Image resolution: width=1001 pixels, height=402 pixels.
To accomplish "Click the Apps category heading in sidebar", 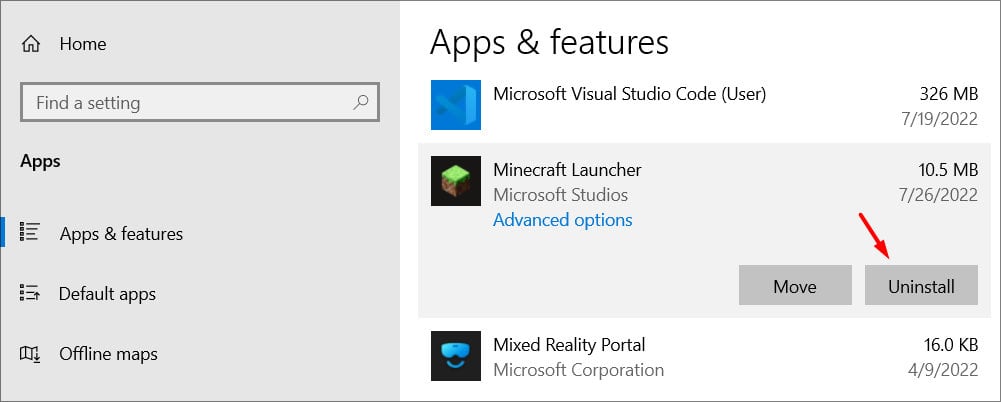I will coord(40,161).
